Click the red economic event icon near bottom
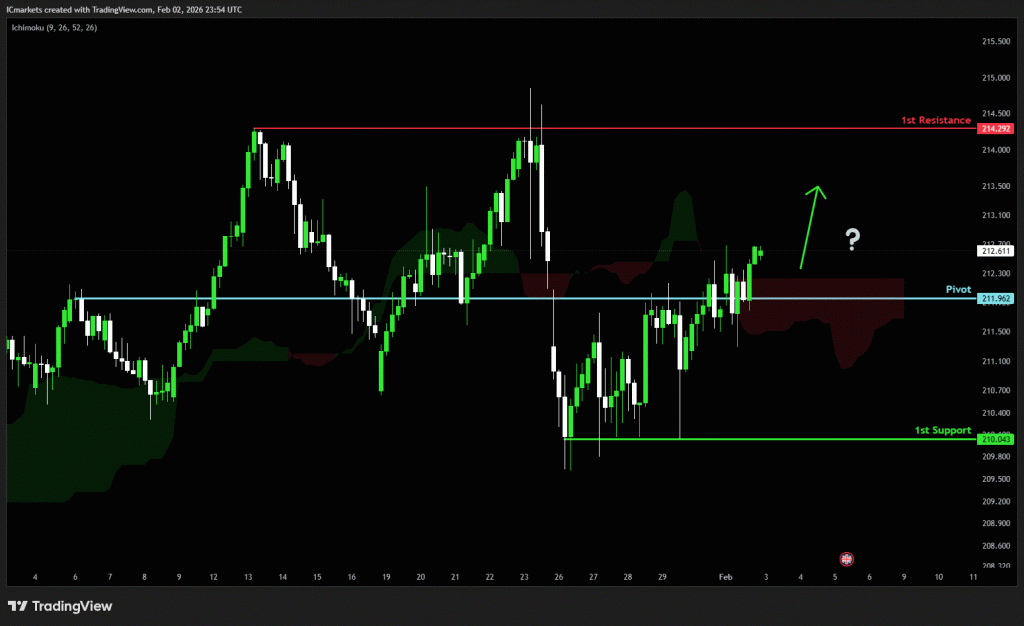The width and height of the screenshot is (1024, 626). [846, 559]
